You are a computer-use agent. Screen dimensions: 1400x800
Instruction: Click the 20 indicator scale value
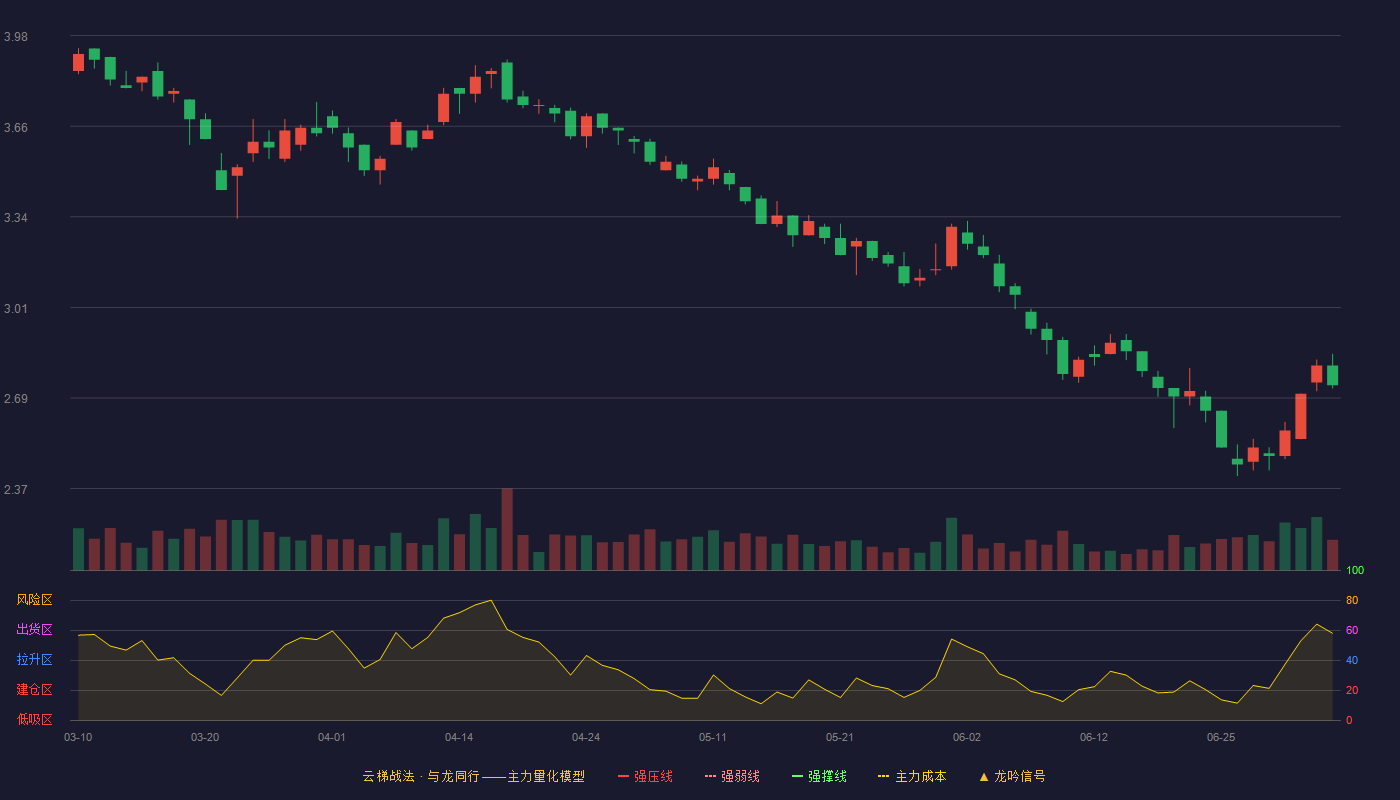tap(1352, 690)
